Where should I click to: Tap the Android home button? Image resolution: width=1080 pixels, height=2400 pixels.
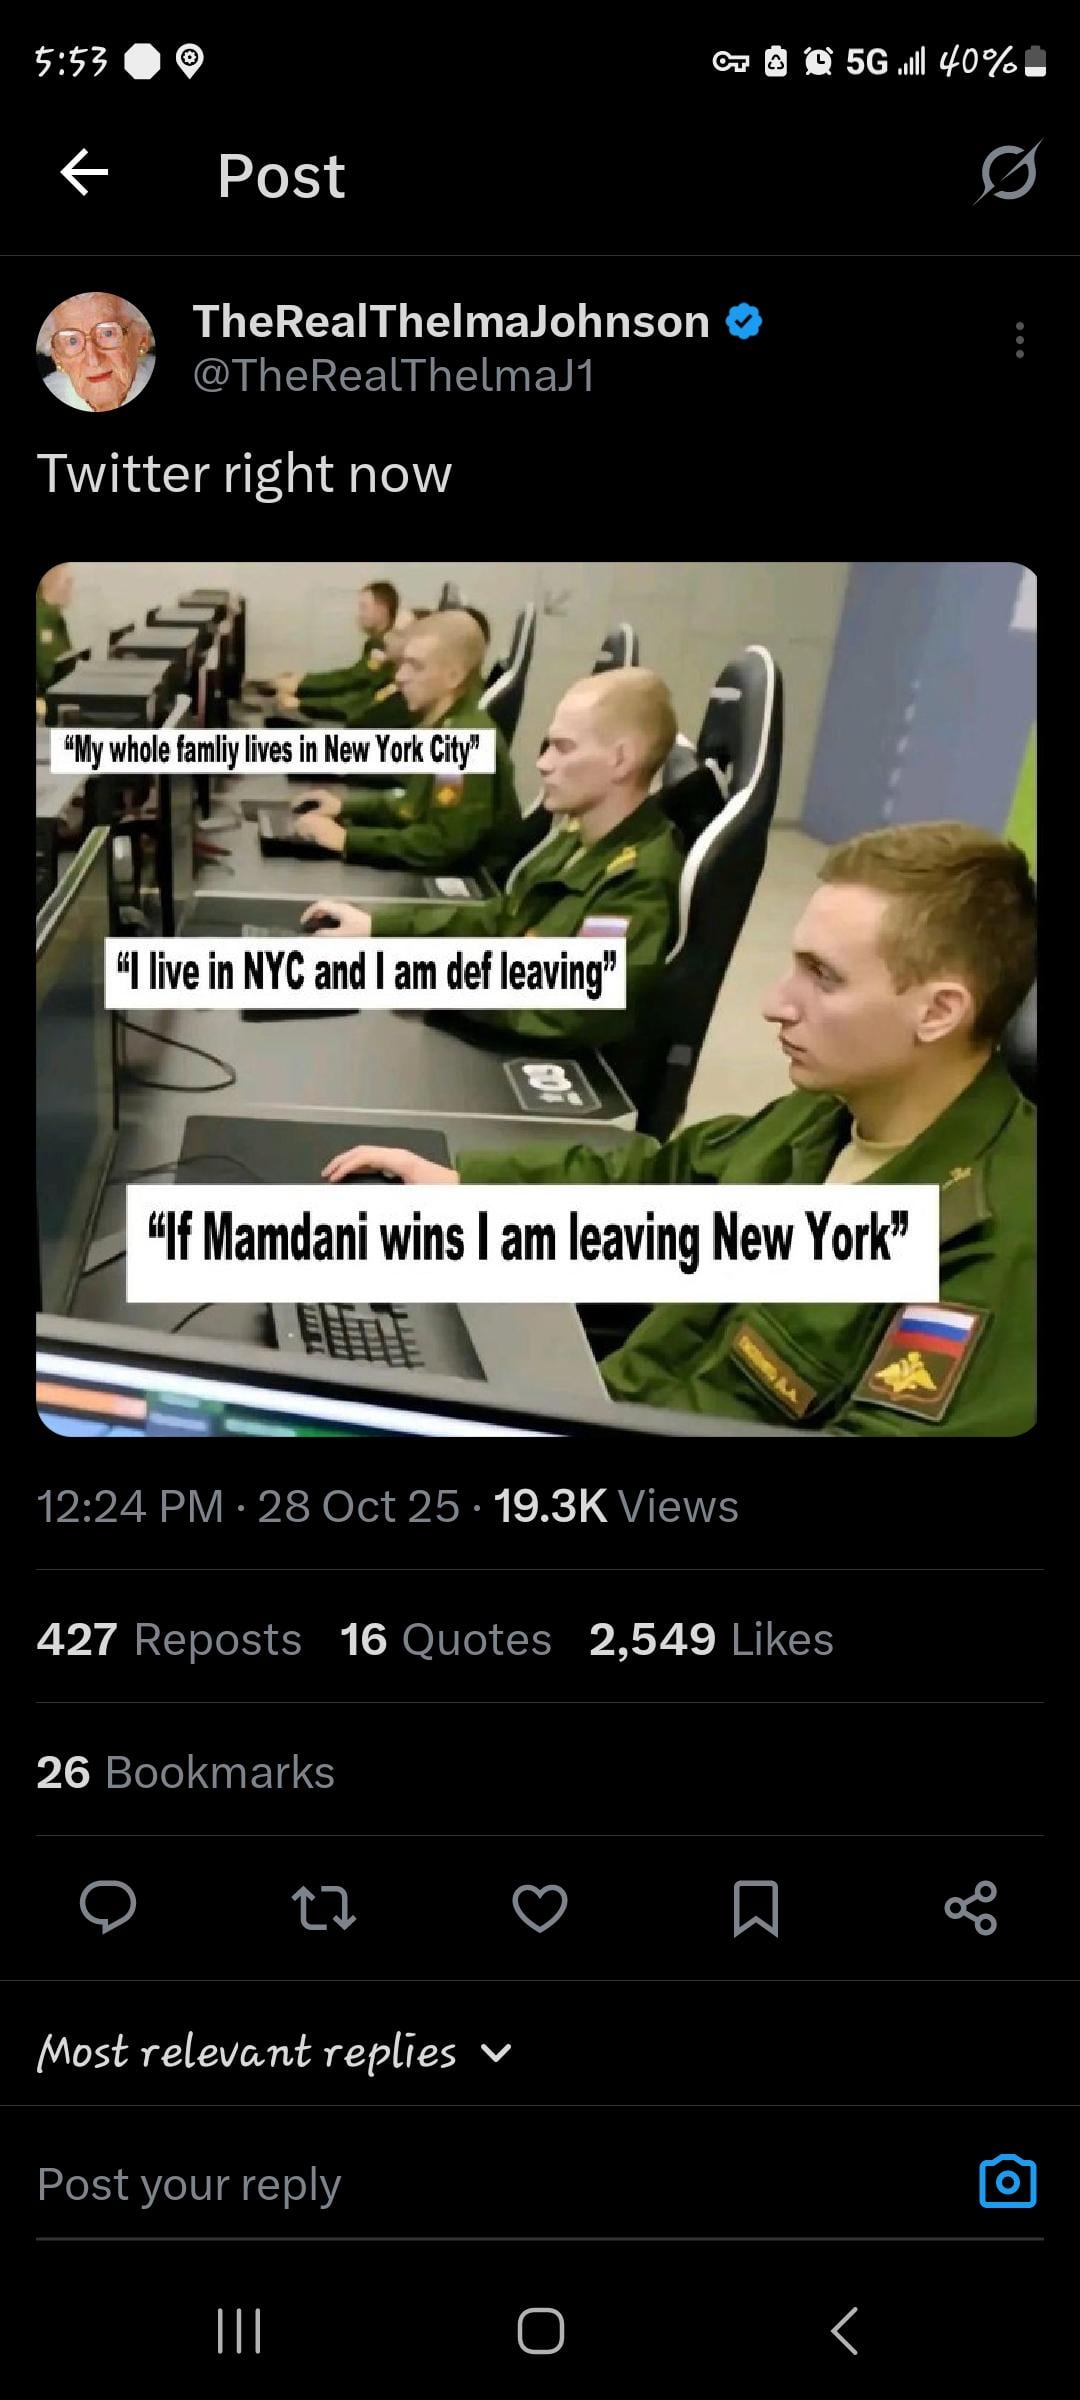pyautogui.click(x=541, y=2331)
